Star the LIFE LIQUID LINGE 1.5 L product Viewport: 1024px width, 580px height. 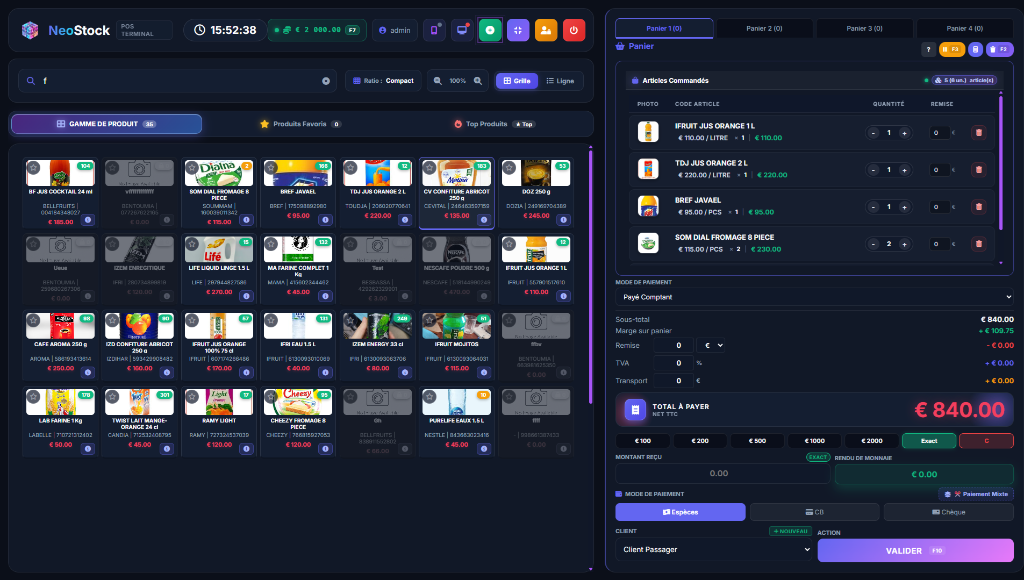[x=192, y=244]
